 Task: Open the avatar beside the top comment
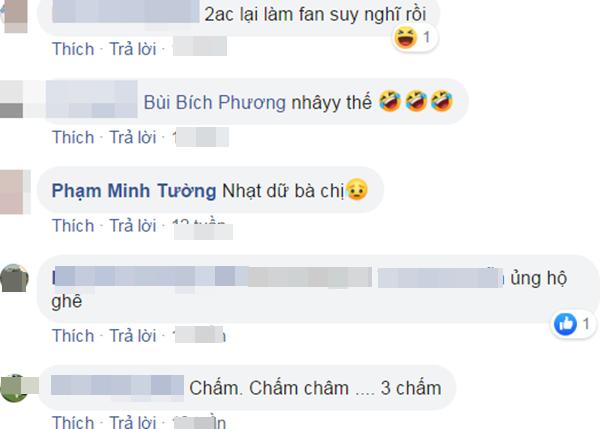tap(15, 16)
